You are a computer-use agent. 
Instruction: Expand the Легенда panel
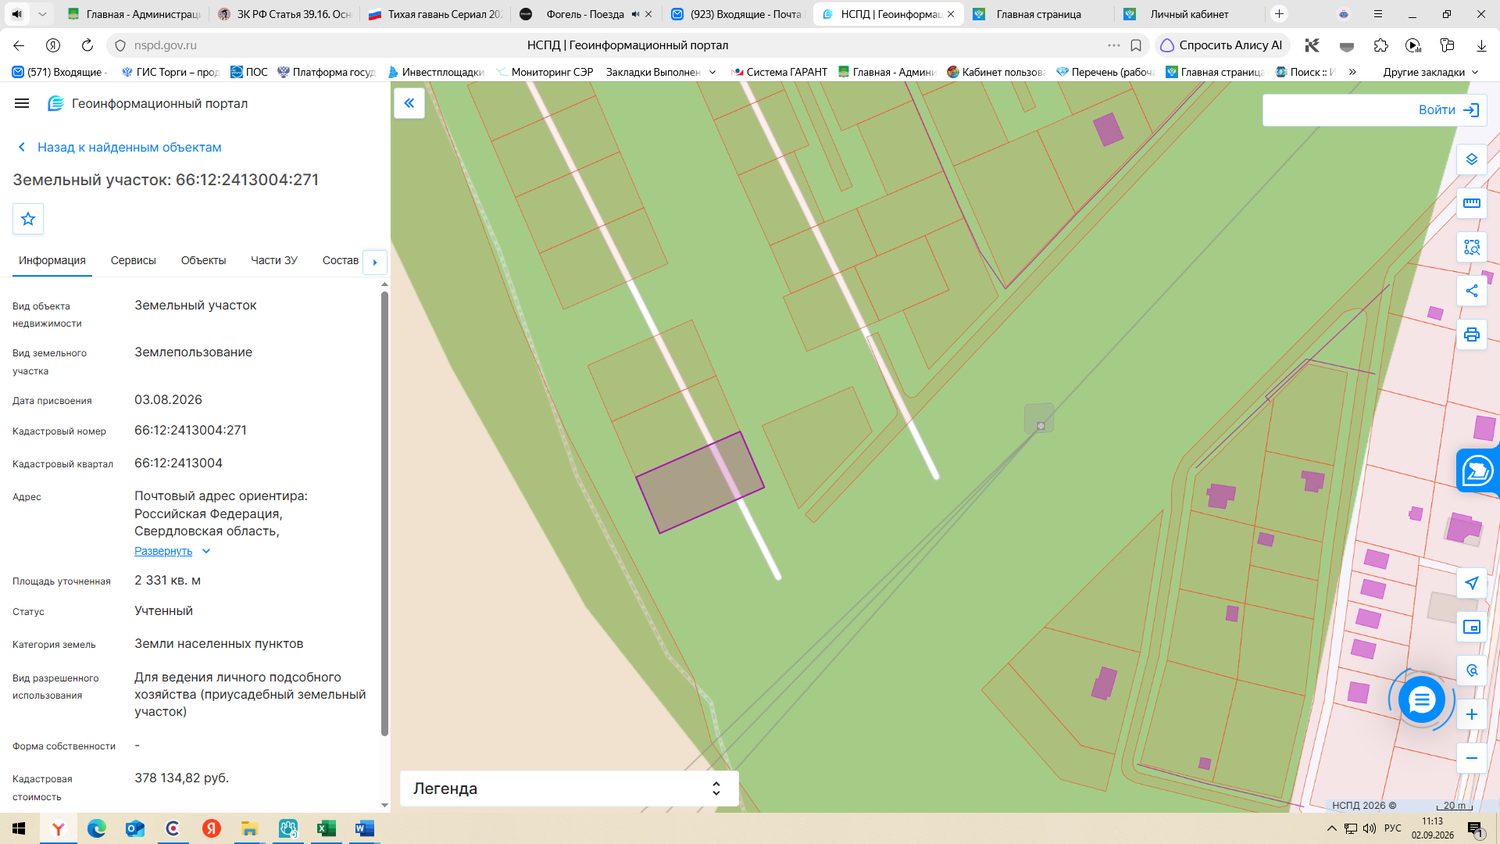(x=569, y=788)
